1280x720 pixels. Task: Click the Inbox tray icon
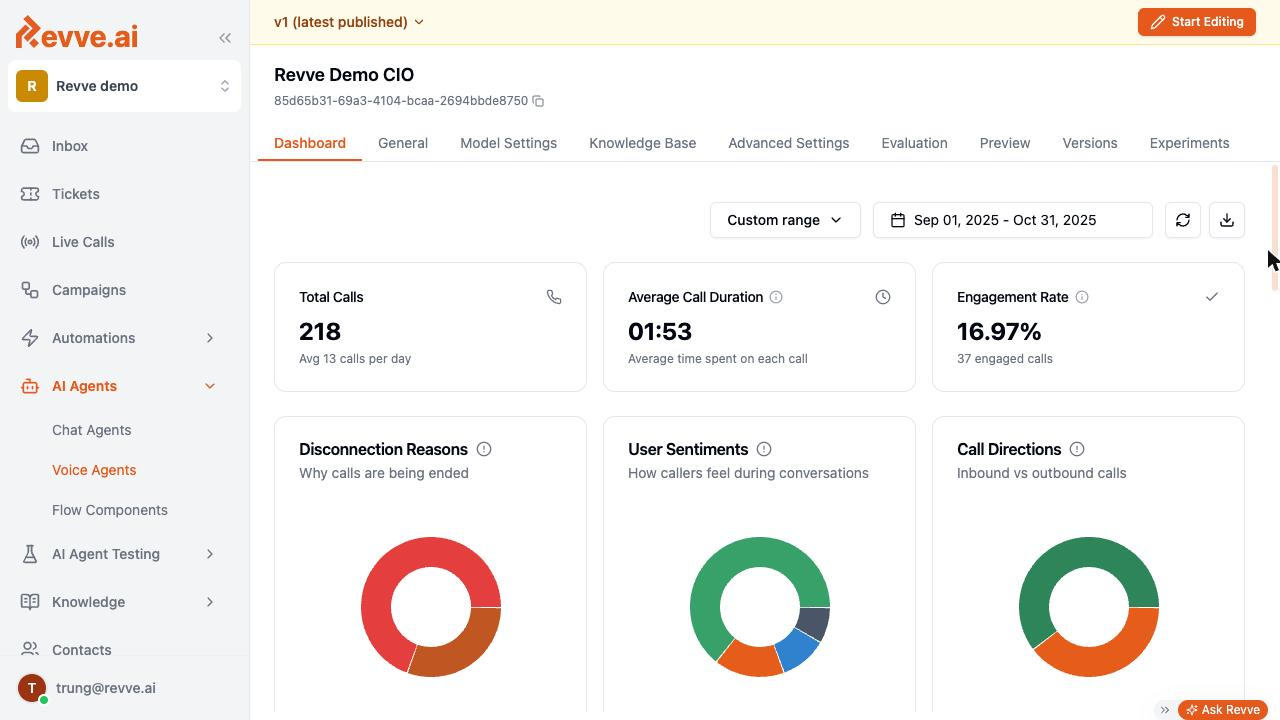tap(30, 146)
